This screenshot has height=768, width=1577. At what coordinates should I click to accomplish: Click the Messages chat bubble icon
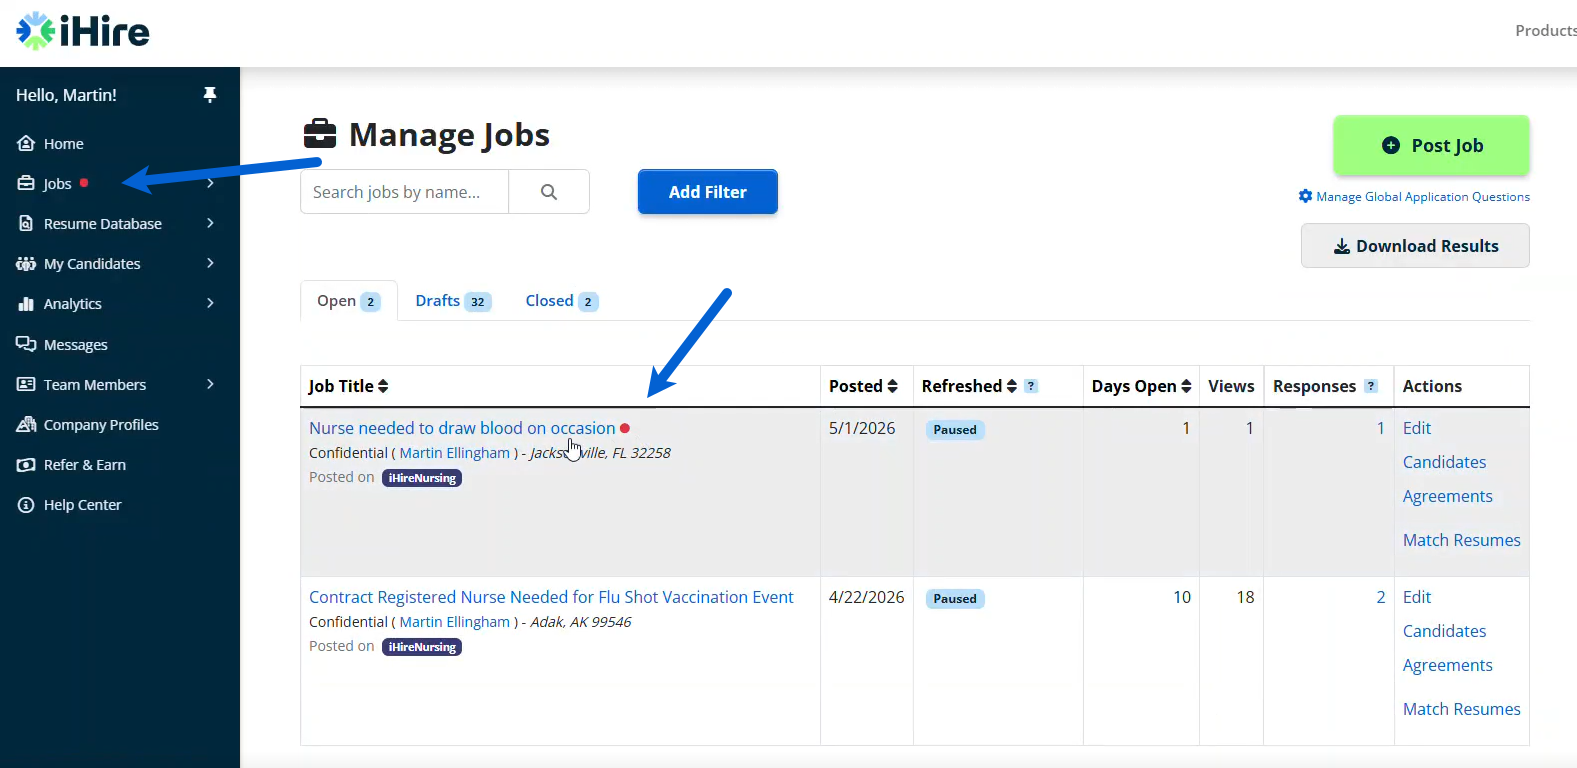coord(26,344)
